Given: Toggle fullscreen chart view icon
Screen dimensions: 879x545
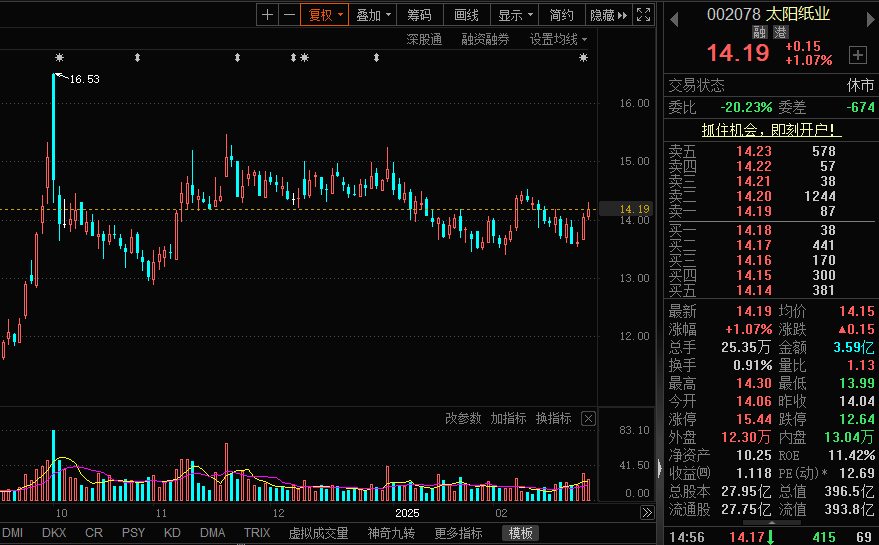Looking at the screenshot, I should [x=645, y=15].
